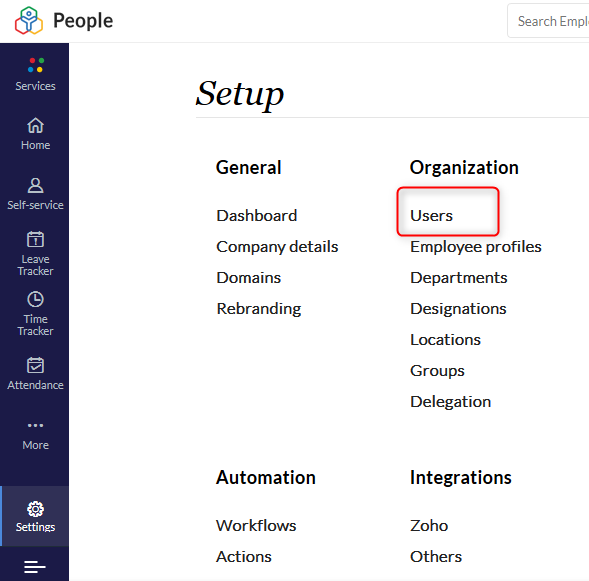The width and height of the screenshot is (589, 581).
Task: Open Departments under Organization
Action: 459,278
